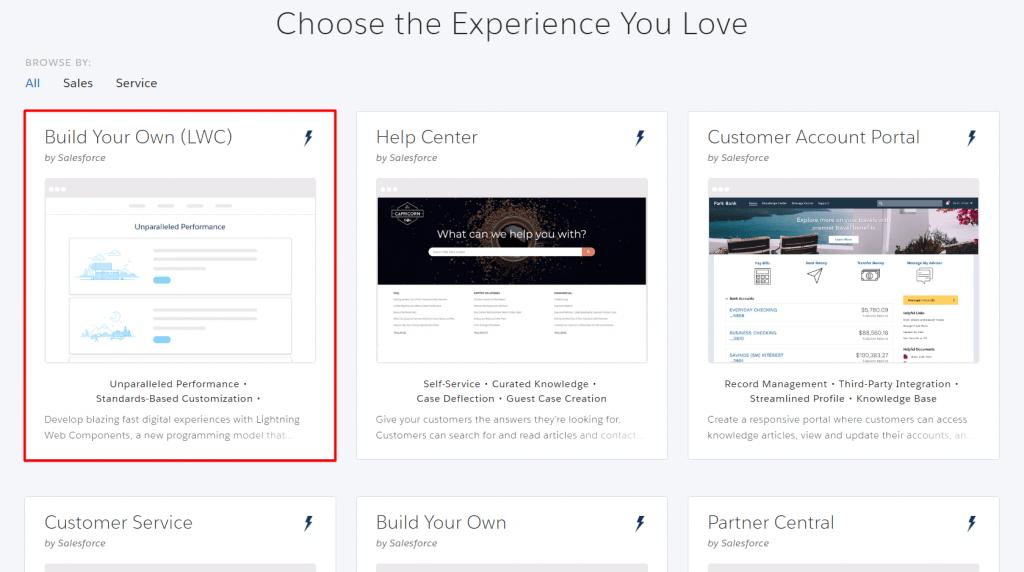Click 'by Salesforce' under Help Center
This screenshot has width=1024, height=572.
407,158
